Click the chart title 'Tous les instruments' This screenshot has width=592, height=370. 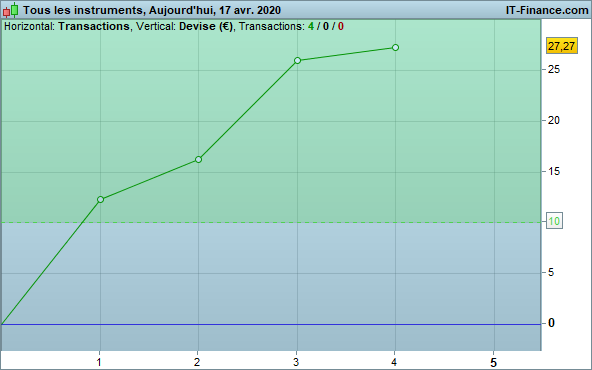83,10
